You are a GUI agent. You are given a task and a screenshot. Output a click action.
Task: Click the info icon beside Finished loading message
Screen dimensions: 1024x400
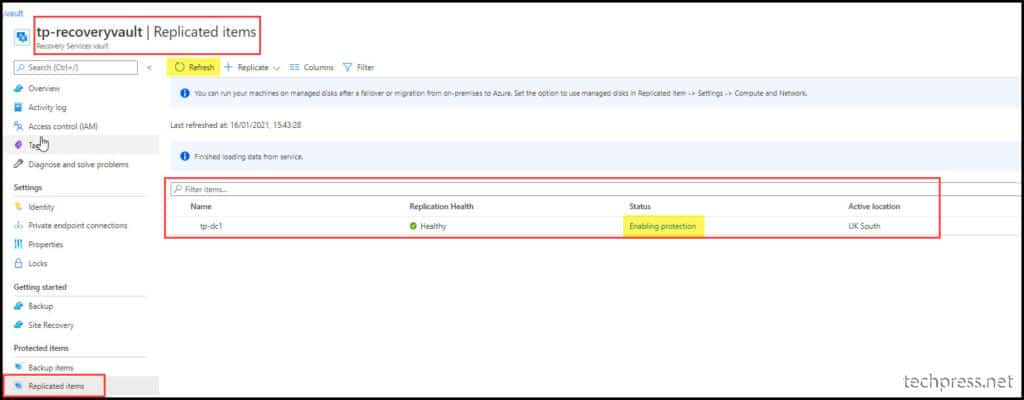[185, 157]
